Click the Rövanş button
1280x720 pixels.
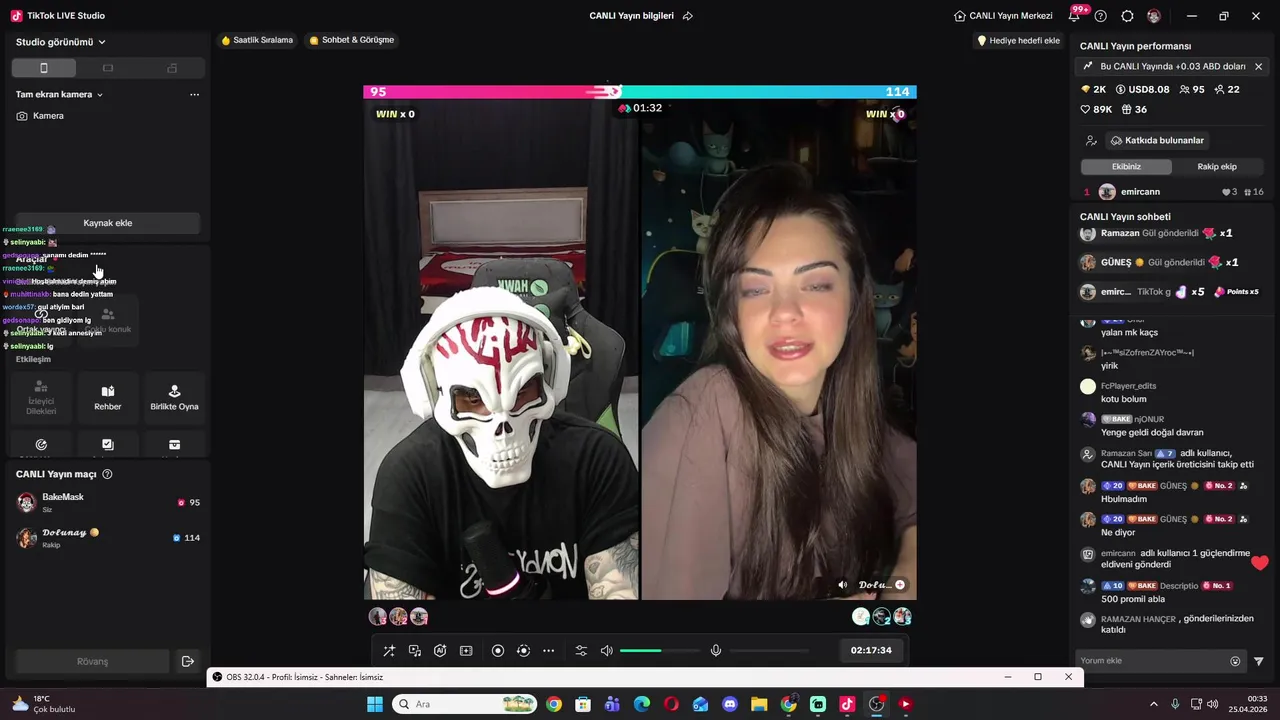92,661
